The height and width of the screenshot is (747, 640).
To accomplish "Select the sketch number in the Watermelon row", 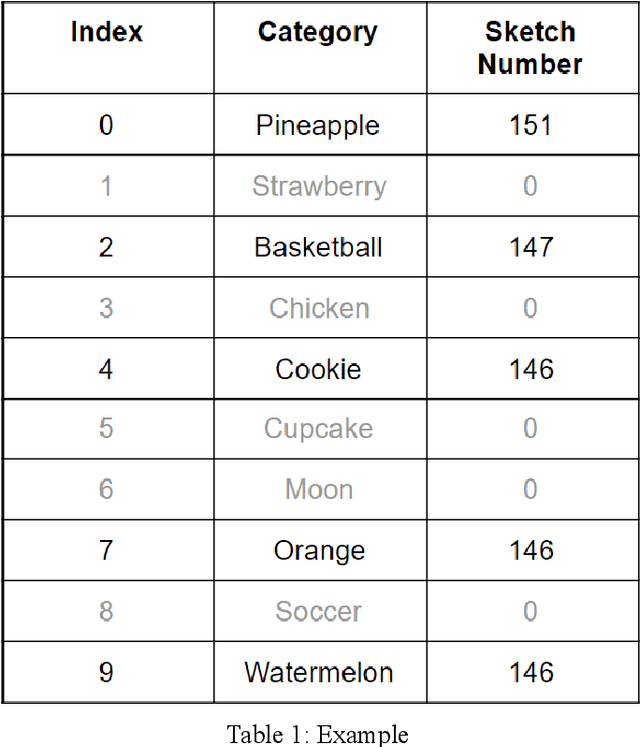I will tap(530, 672).
